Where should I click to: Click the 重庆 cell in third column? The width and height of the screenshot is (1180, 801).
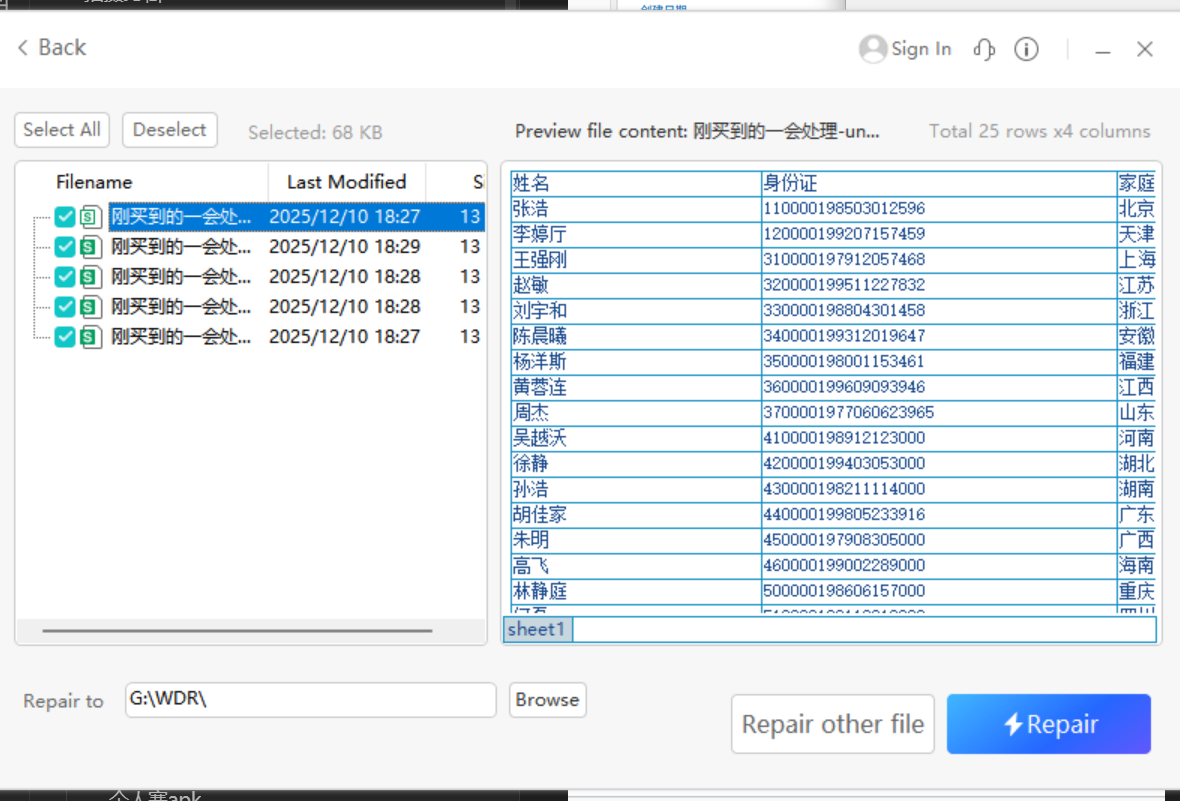tap(1136, 592)
